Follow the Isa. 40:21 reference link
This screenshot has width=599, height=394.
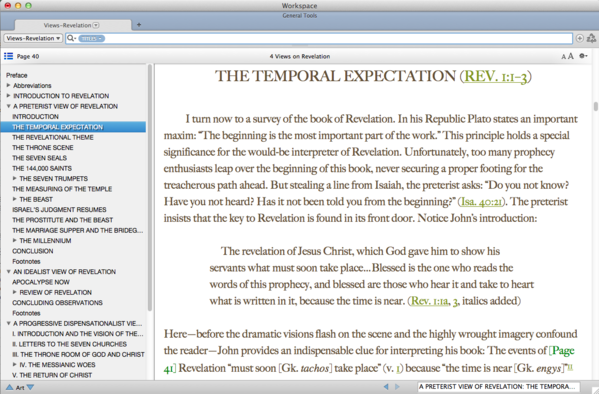[x=481, y=201]
